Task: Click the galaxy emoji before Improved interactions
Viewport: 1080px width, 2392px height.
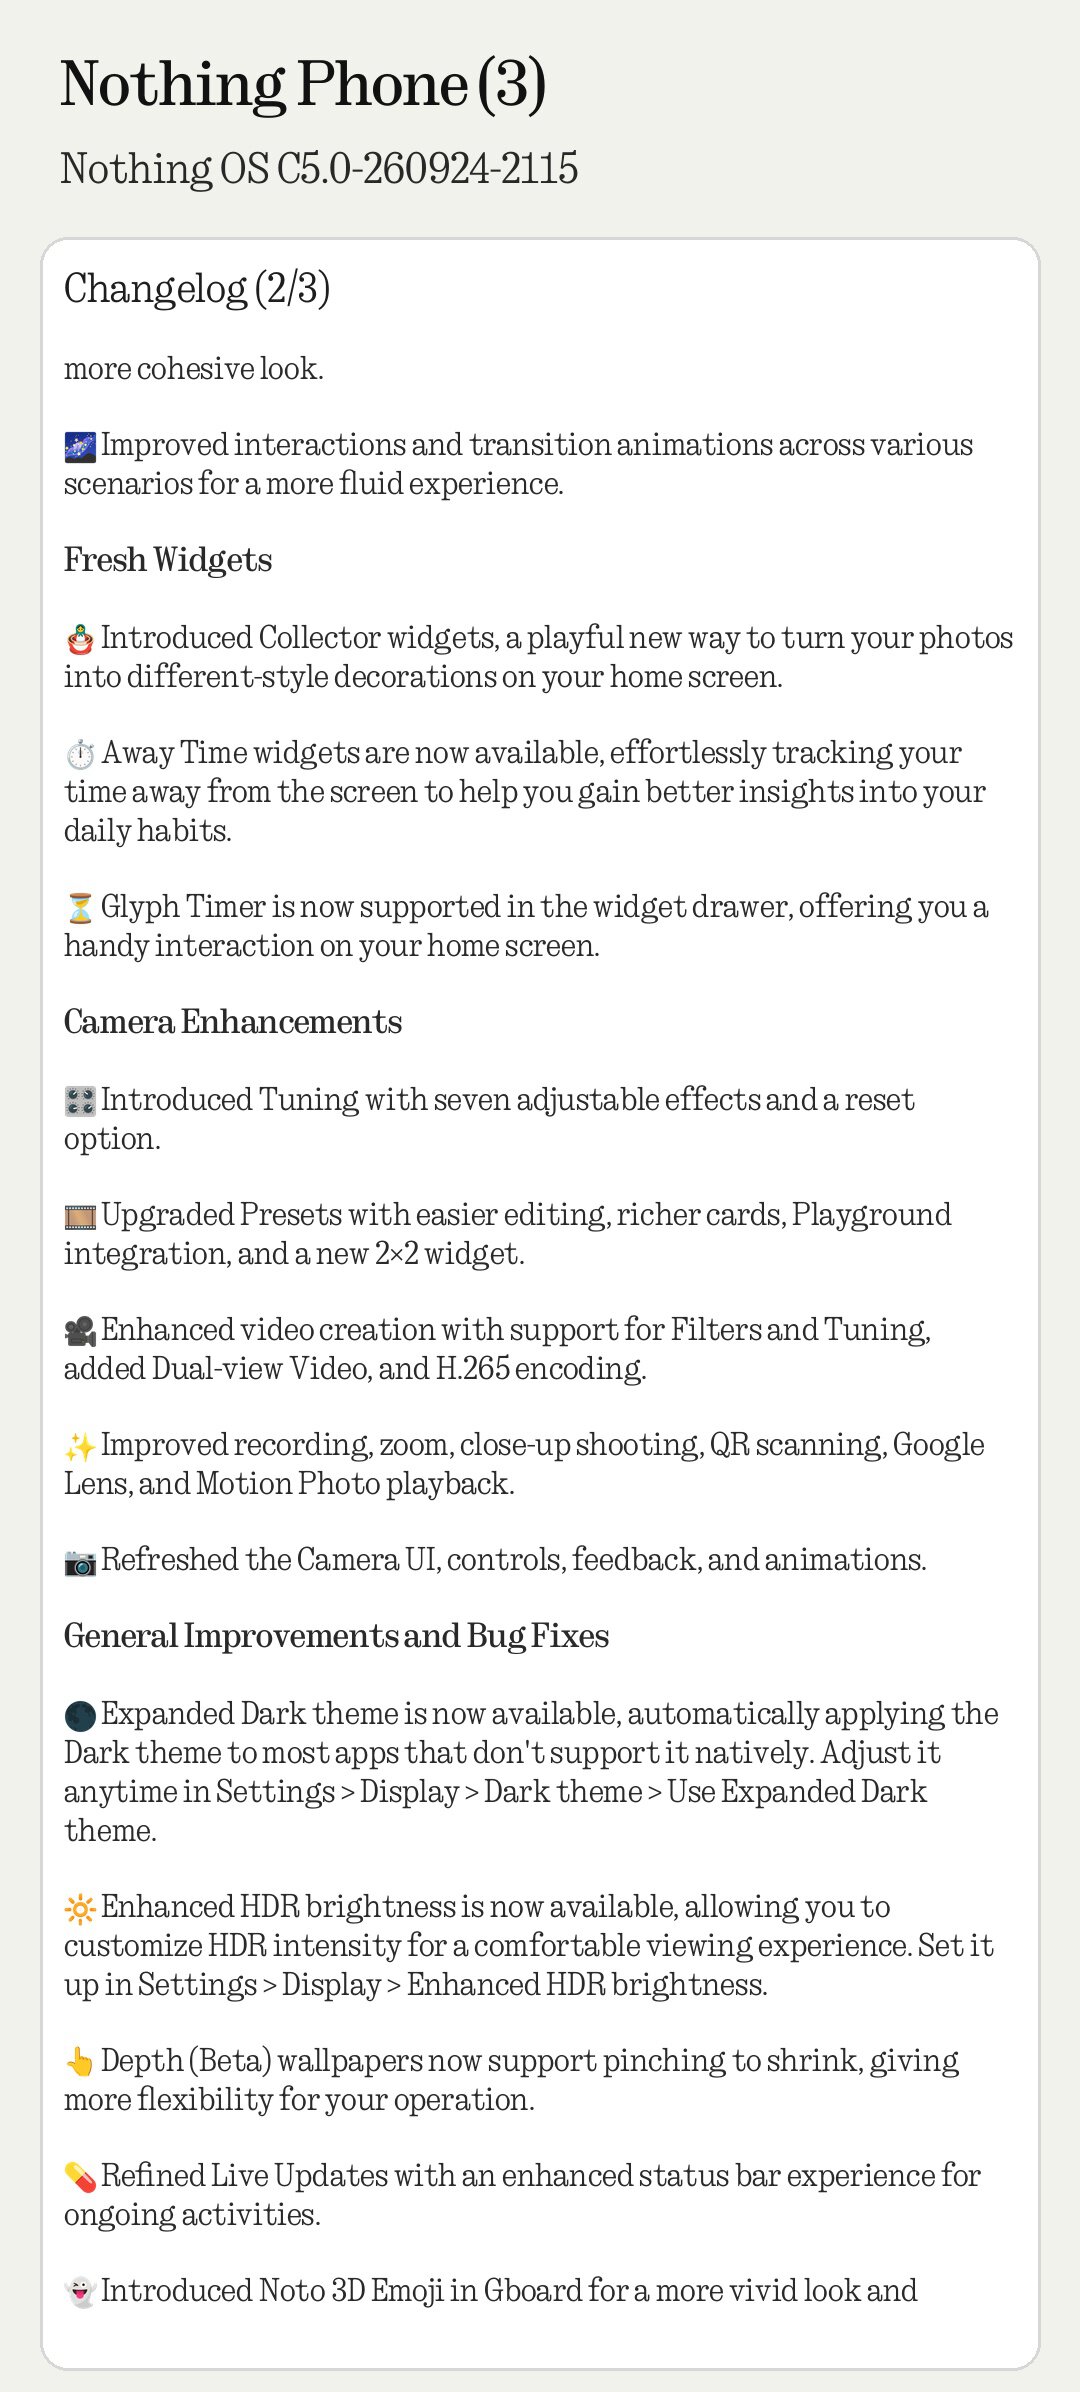Action: (80, 446)
